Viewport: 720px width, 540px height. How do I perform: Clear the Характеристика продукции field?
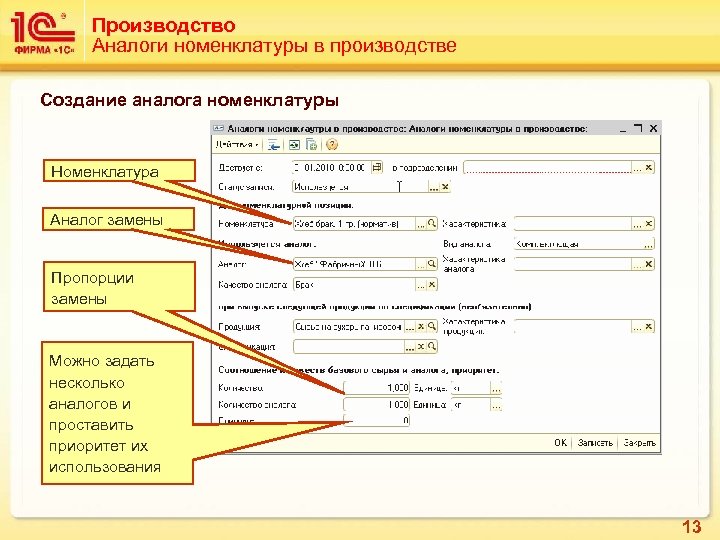(x=648, y=326)
